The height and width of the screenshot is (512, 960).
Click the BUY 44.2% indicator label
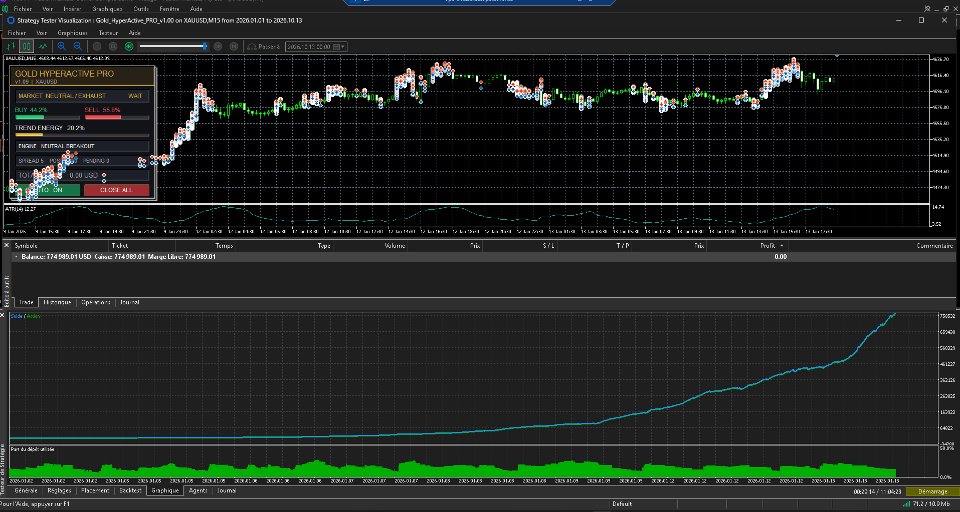coord(29,110)
